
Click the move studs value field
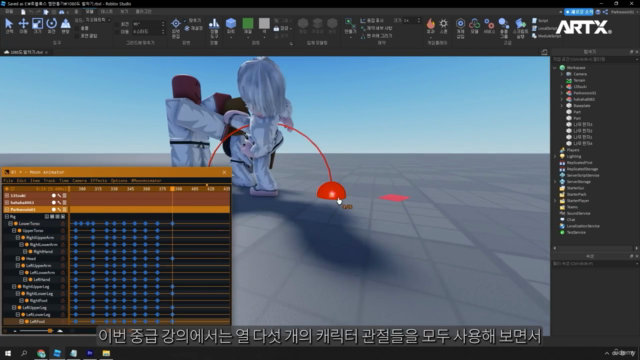(x=148, y=32)
